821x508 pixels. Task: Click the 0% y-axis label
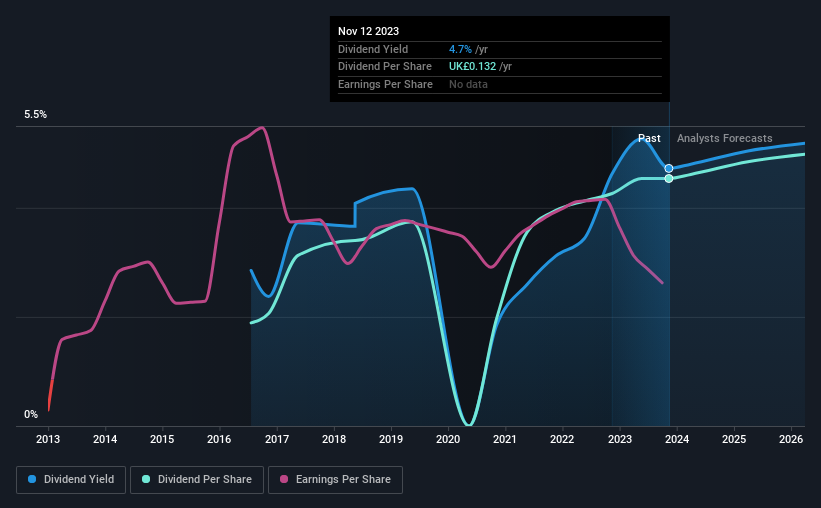[x=31, y=414]
